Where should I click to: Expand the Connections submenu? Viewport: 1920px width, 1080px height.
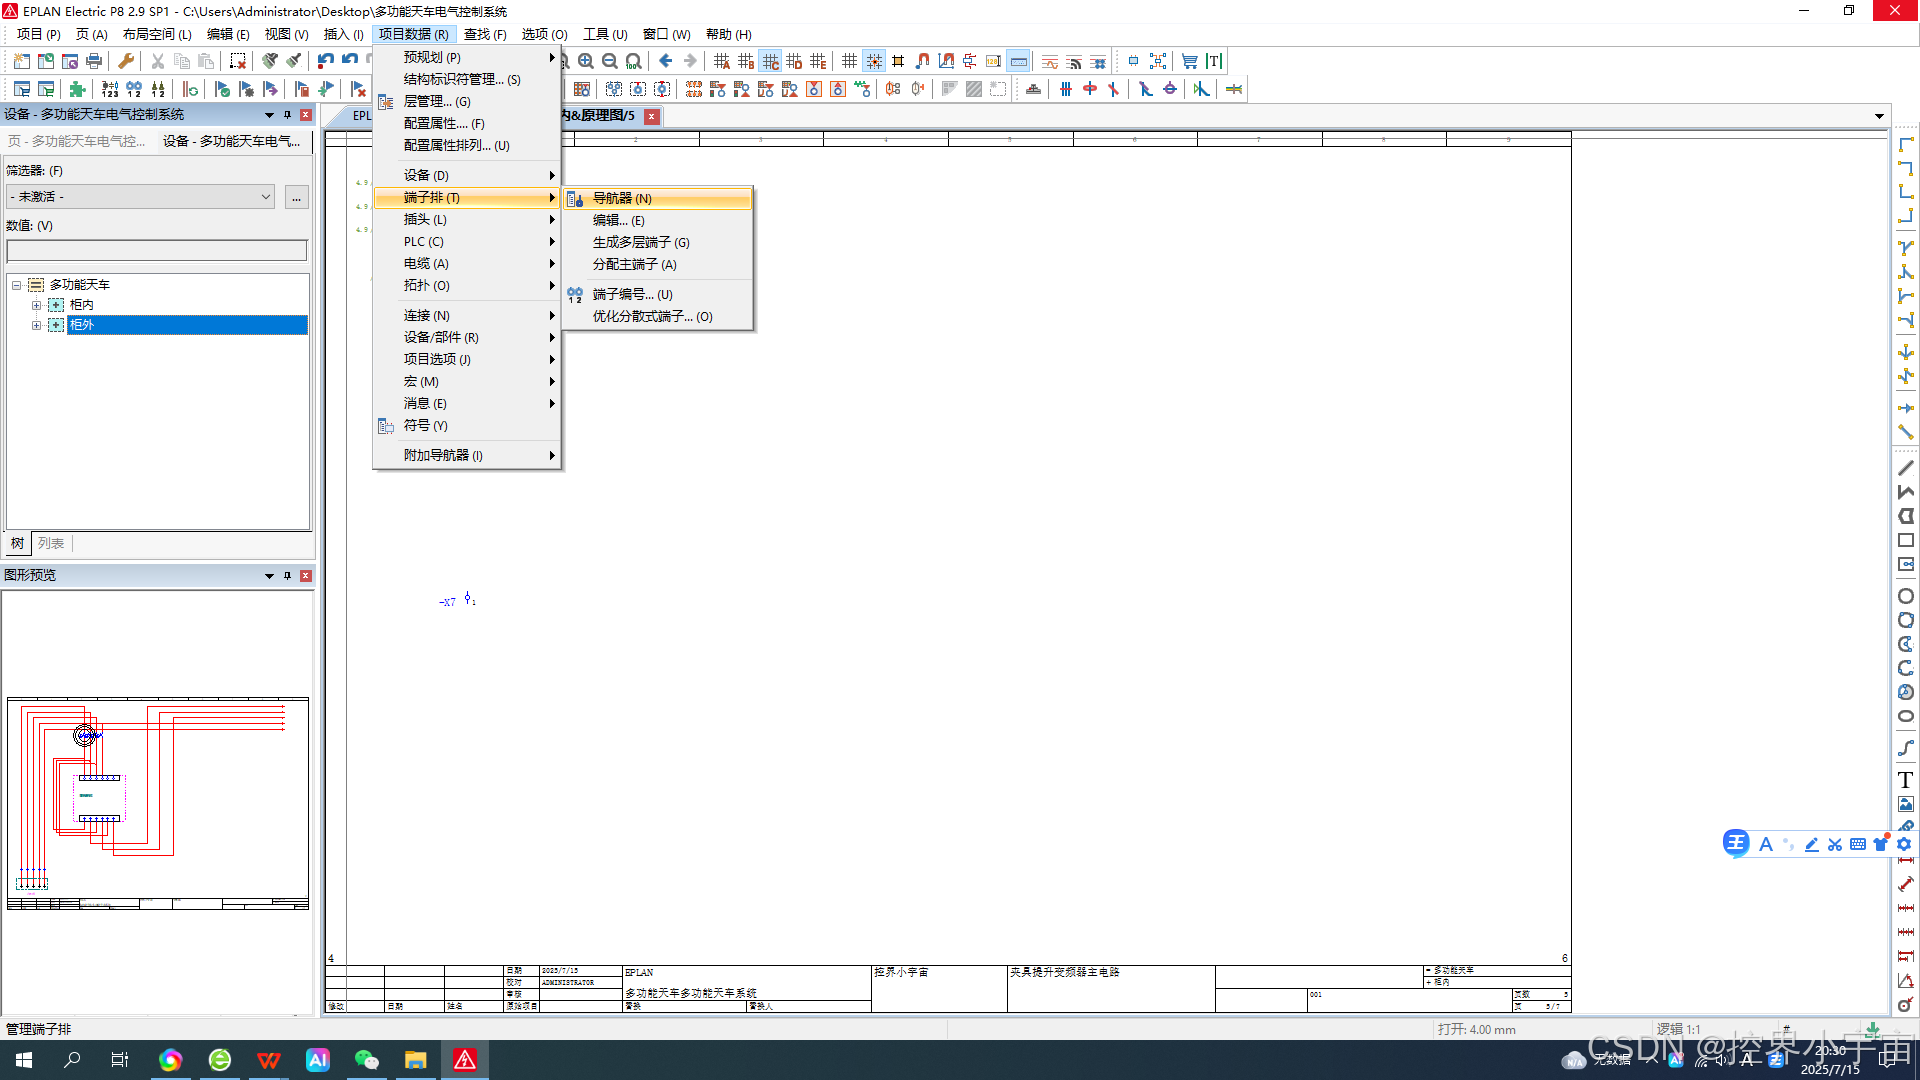coord(466,315)
